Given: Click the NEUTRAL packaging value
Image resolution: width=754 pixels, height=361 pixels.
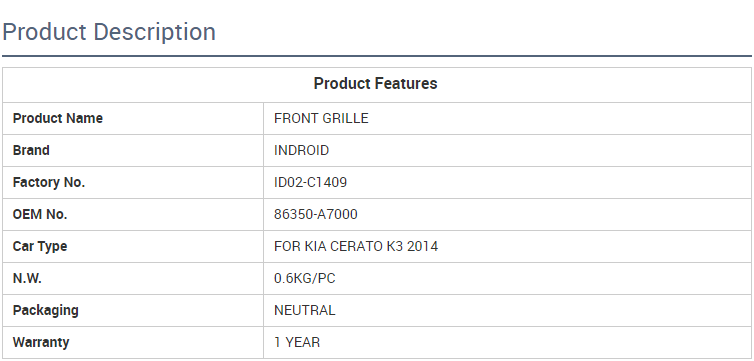Looking at the screenshot, I should (304, 311).
